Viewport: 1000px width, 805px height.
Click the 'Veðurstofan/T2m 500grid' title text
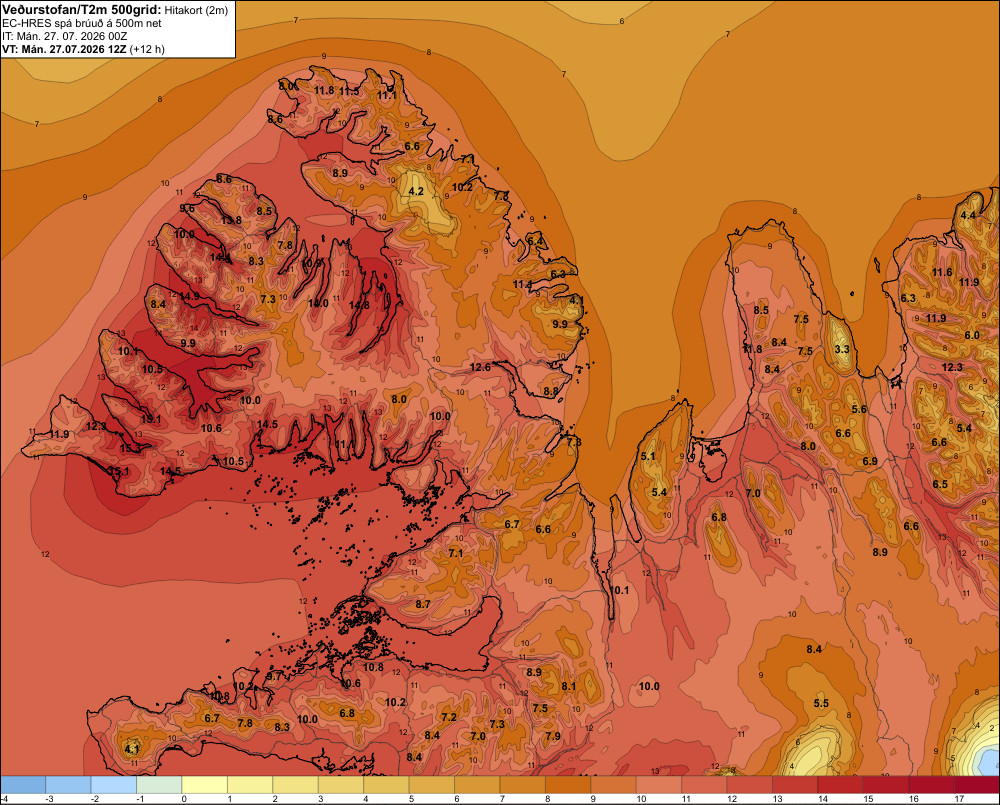(82, 10)
